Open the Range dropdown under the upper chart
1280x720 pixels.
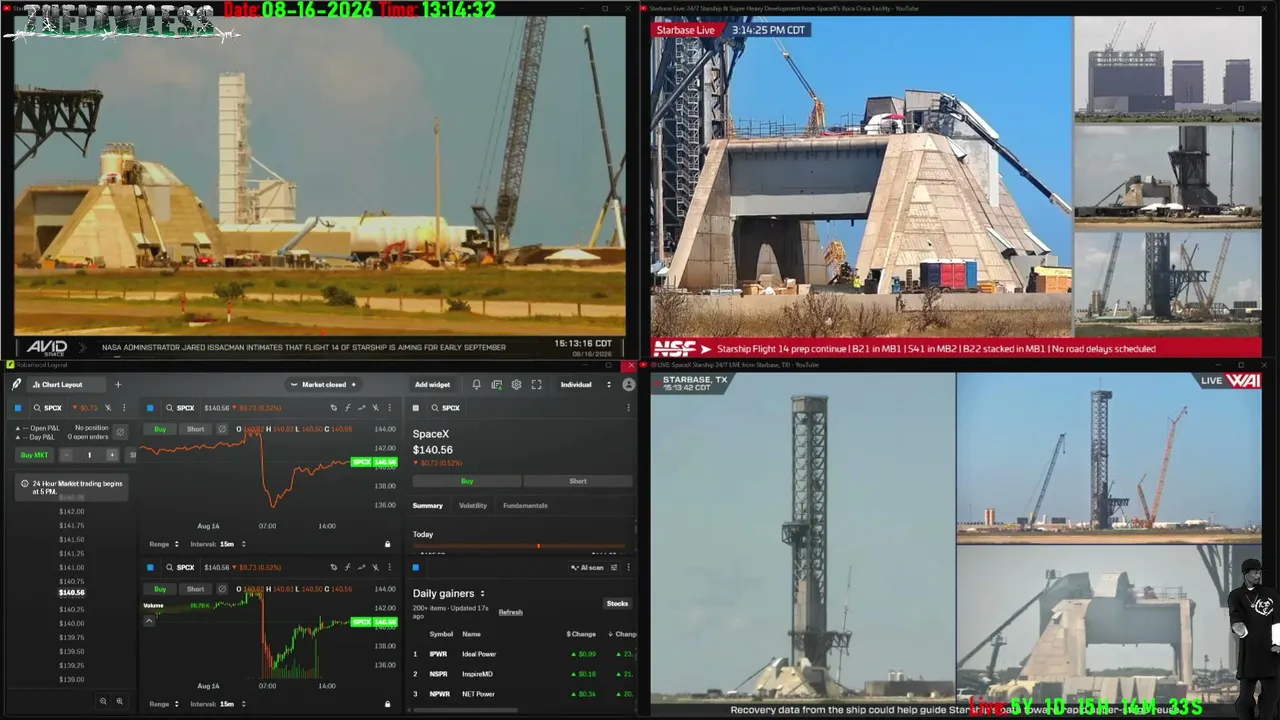(x=164, y=544)
